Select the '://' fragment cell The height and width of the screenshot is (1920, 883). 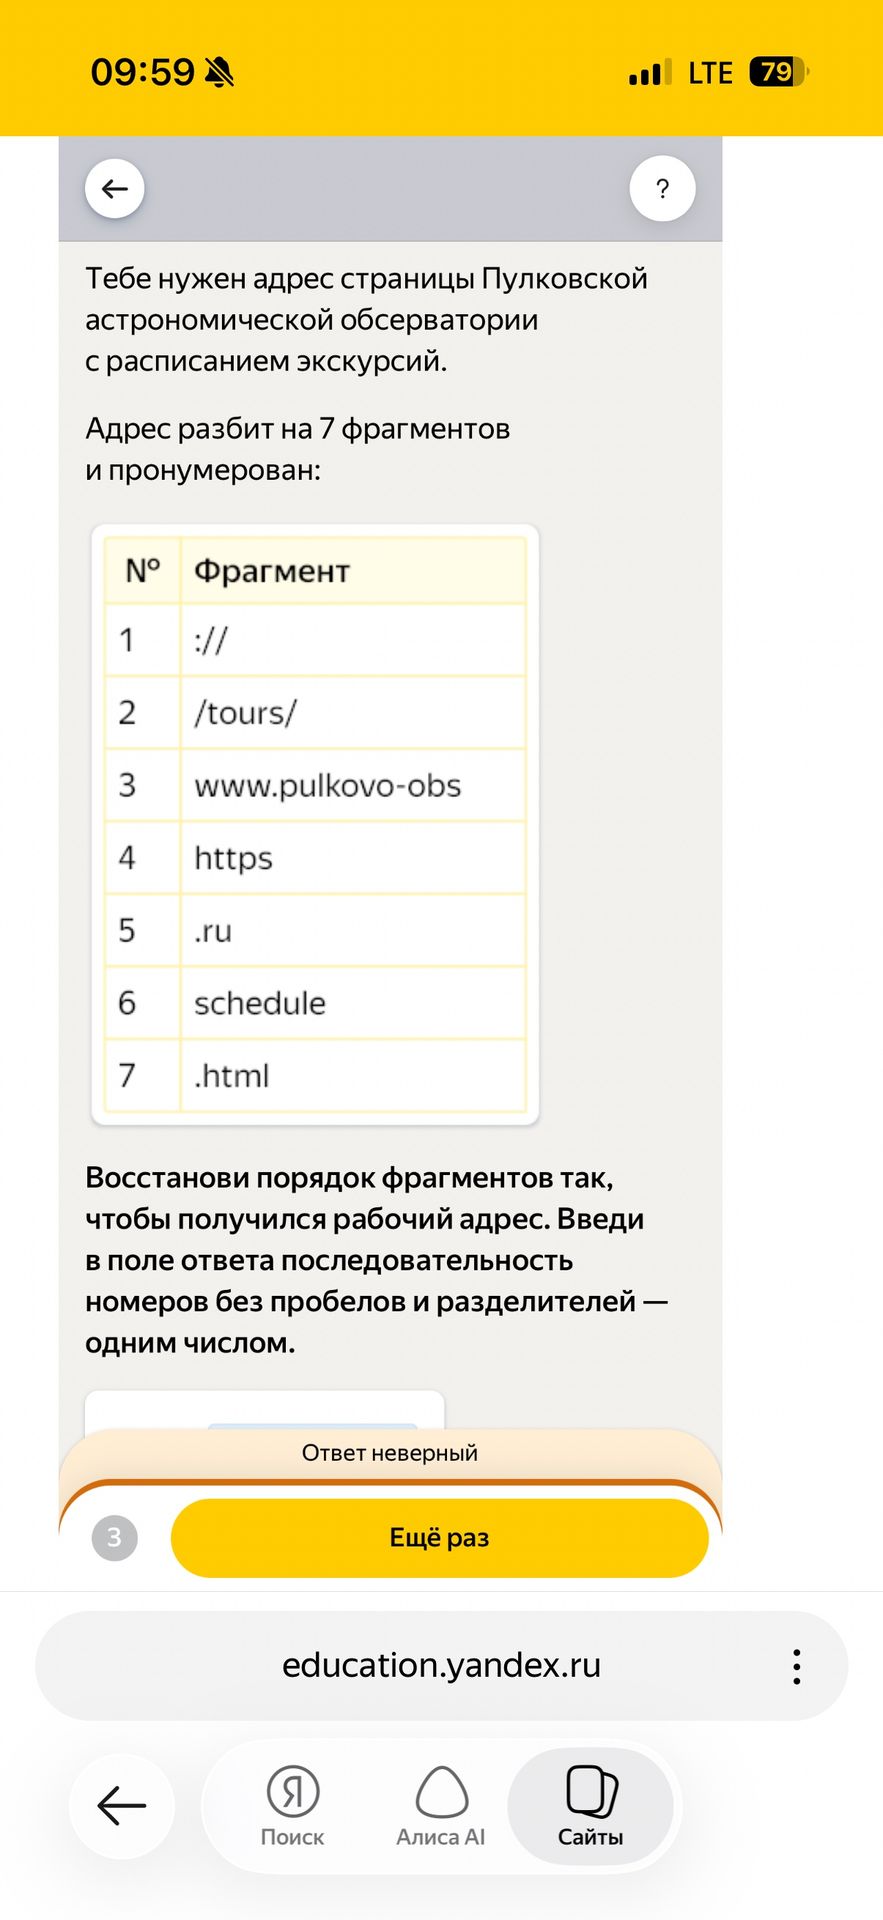[x=353, y=640]
